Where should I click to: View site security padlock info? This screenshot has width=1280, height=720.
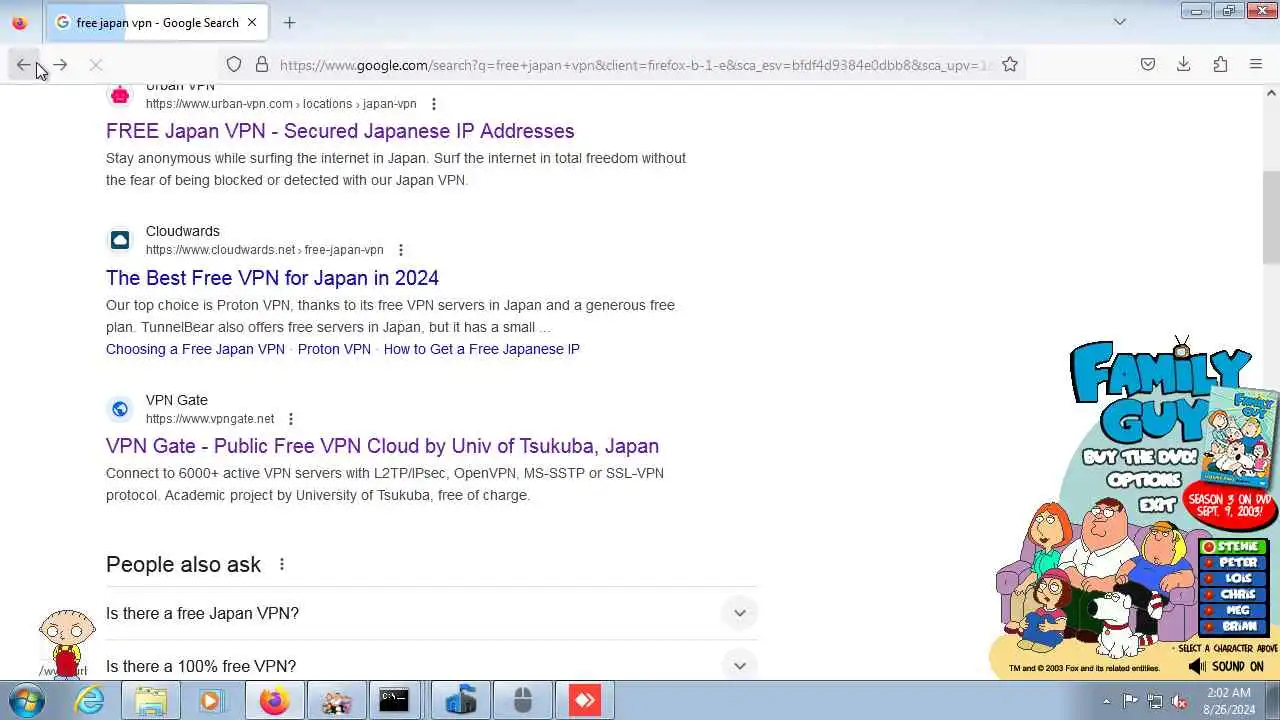(x=262, y=65)
